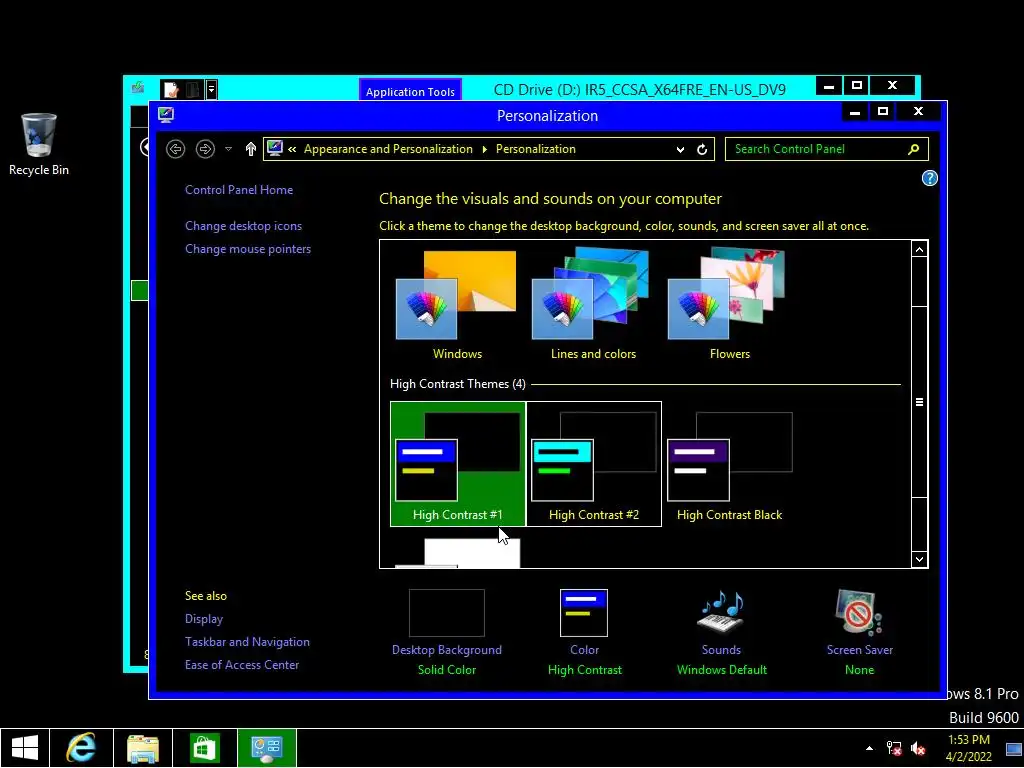Screen dimensions: 1024x768
Task: Open Application Tools tab in CD Drive window
Action: (x=410, y=91)
